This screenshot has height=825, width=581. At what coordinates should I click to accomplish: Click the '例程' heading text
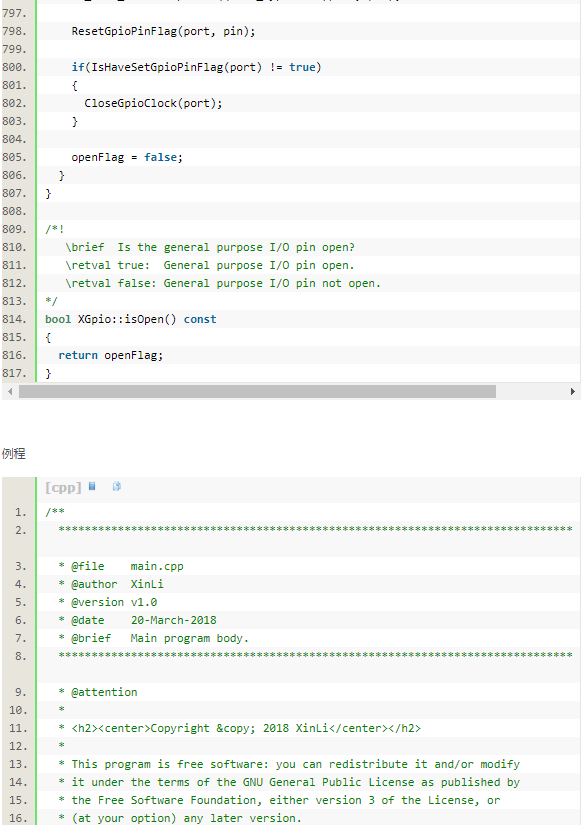click(x=14, y=454)
